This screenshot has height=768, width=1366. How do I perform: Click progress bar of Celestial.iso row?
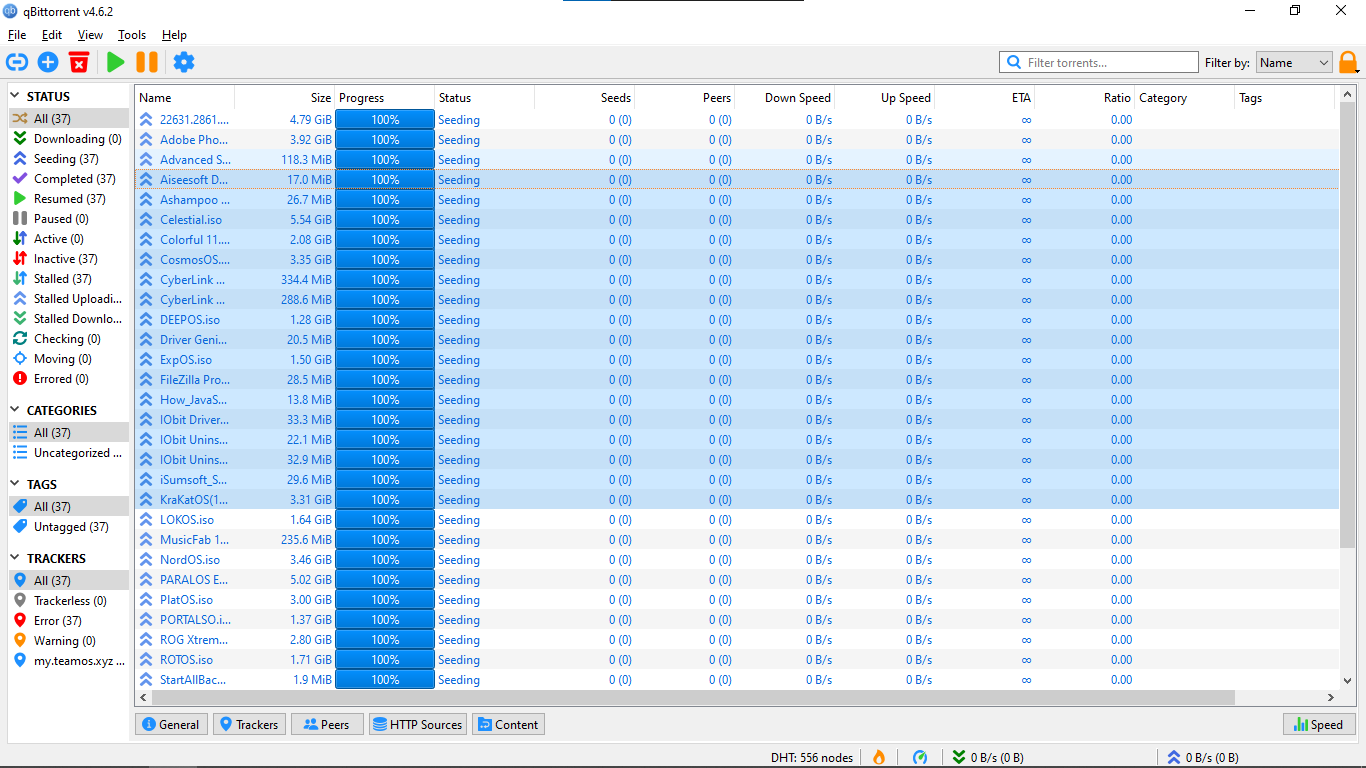(385, 220)
